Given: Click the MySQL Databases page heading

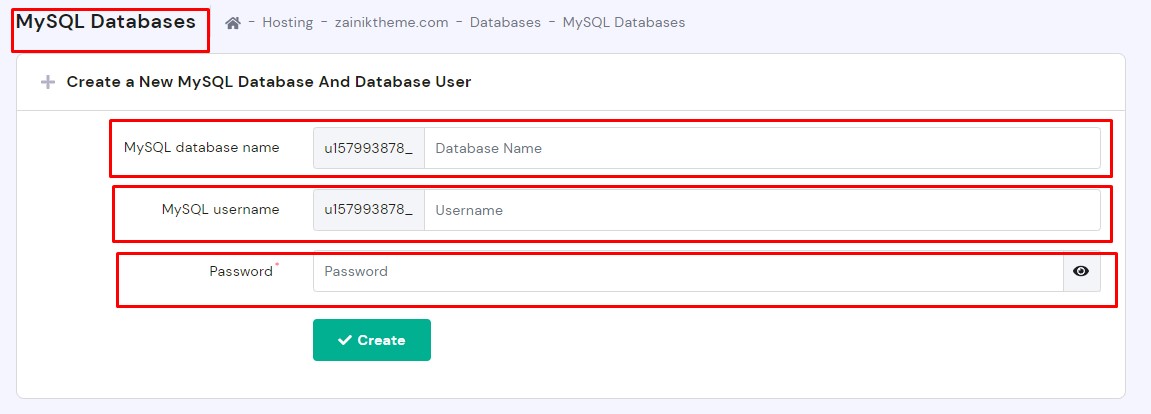Looking at the screenshot, I should click(106, 22).
